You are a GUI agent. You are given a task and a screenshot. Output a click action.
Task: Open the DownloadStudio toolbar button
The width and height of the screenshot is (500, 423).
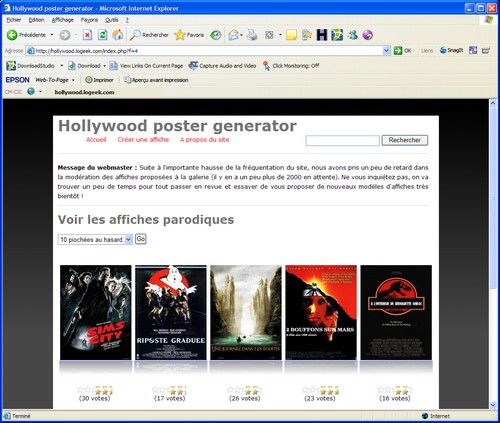tap(30, 66)
